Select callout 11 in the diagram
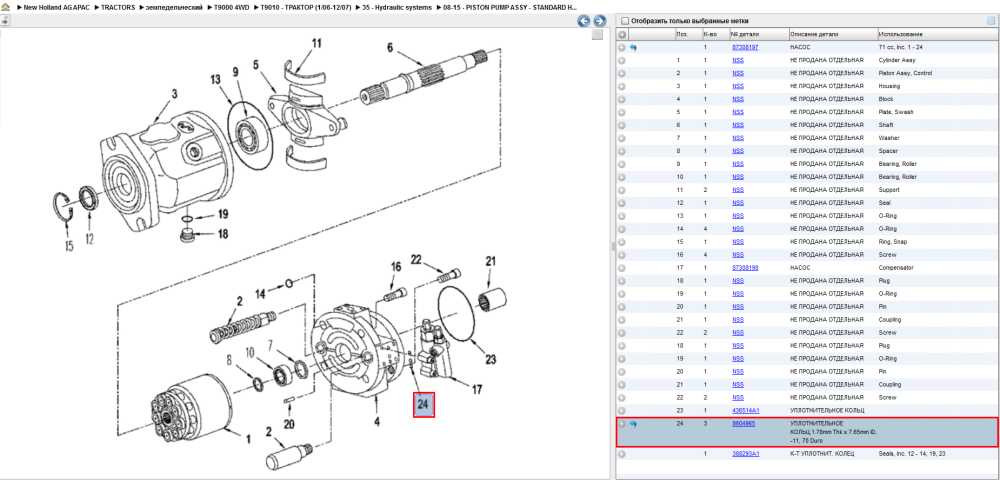Image resolution: width=1000 pixels, height=480 pixels. click(x=317, y=43)
